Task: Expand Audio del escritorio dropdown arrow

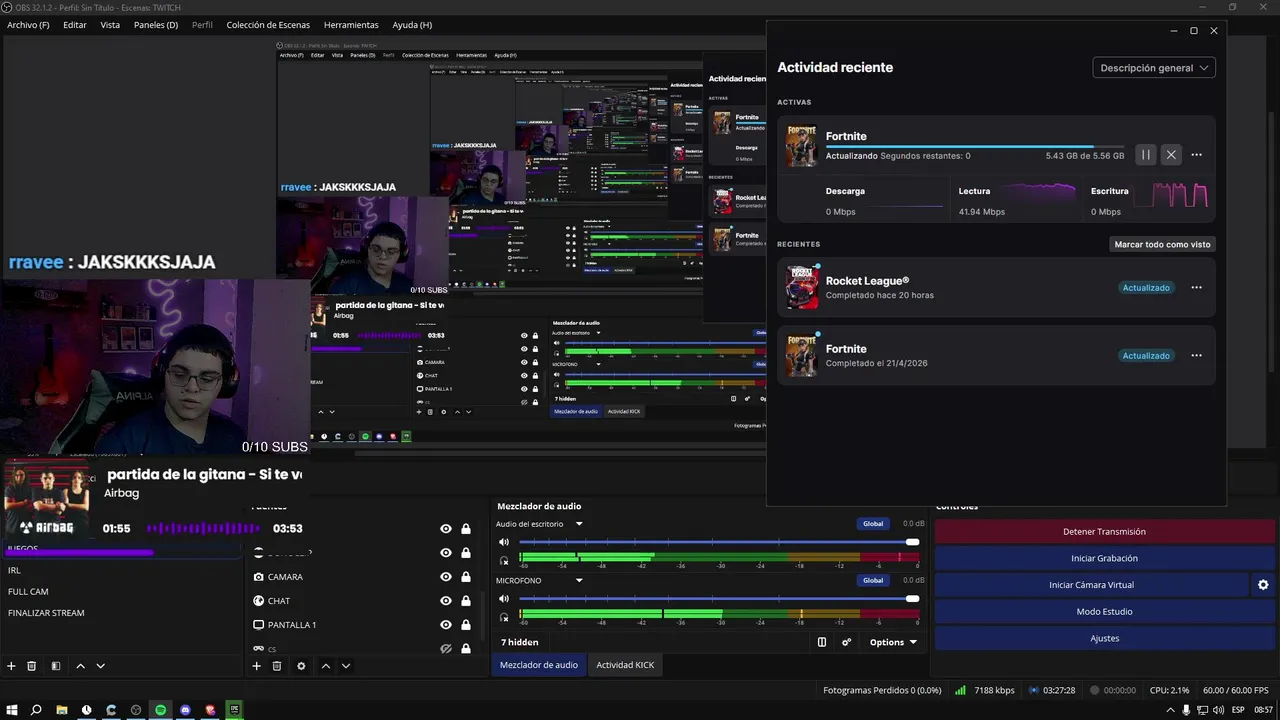Action: (578, 524)
